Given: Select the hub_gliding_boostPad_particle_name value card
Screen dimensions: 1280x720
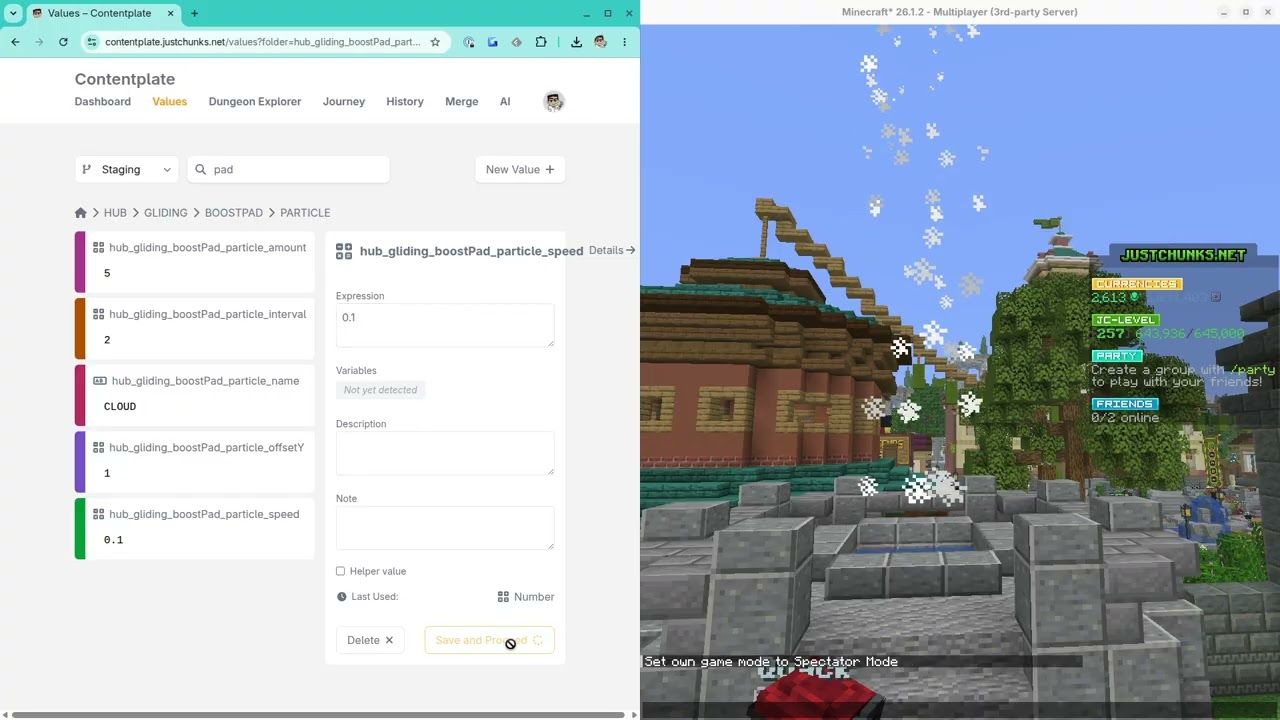Looking at the screenshot, I should pos(195,395).
